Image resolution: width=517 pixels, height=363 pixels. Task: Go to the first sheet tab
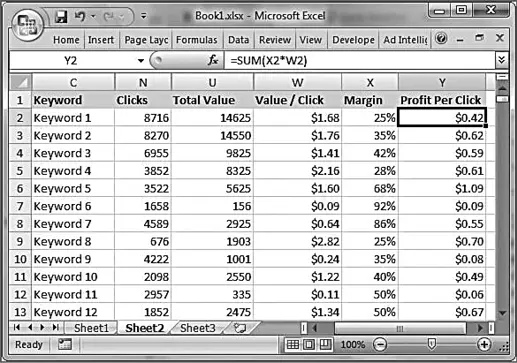17,328
